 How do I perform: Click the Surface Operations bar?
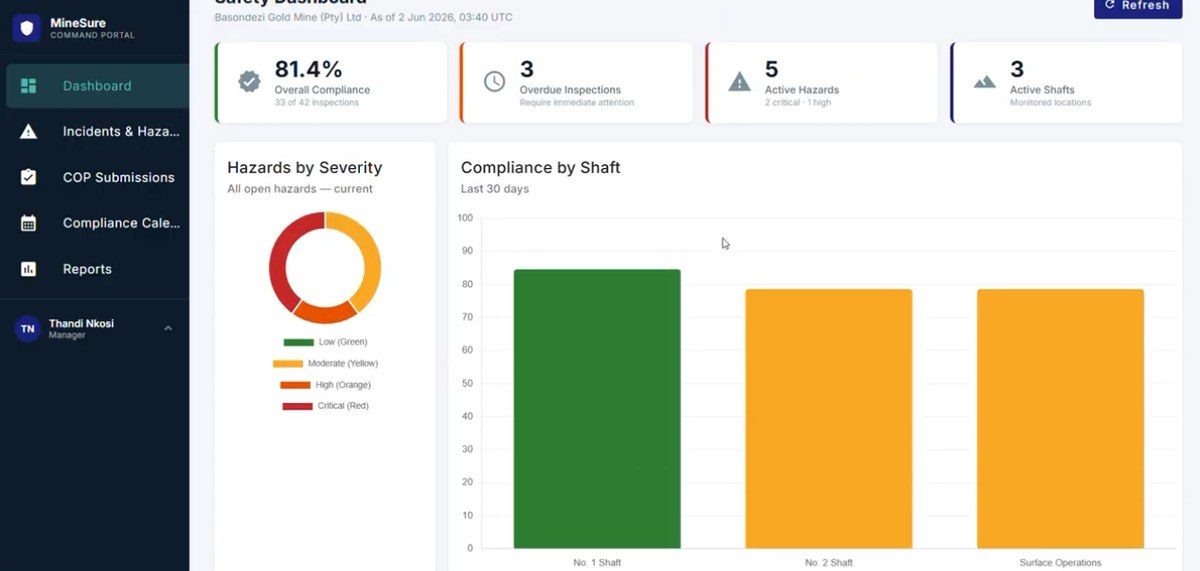(x=1060, y=419)
